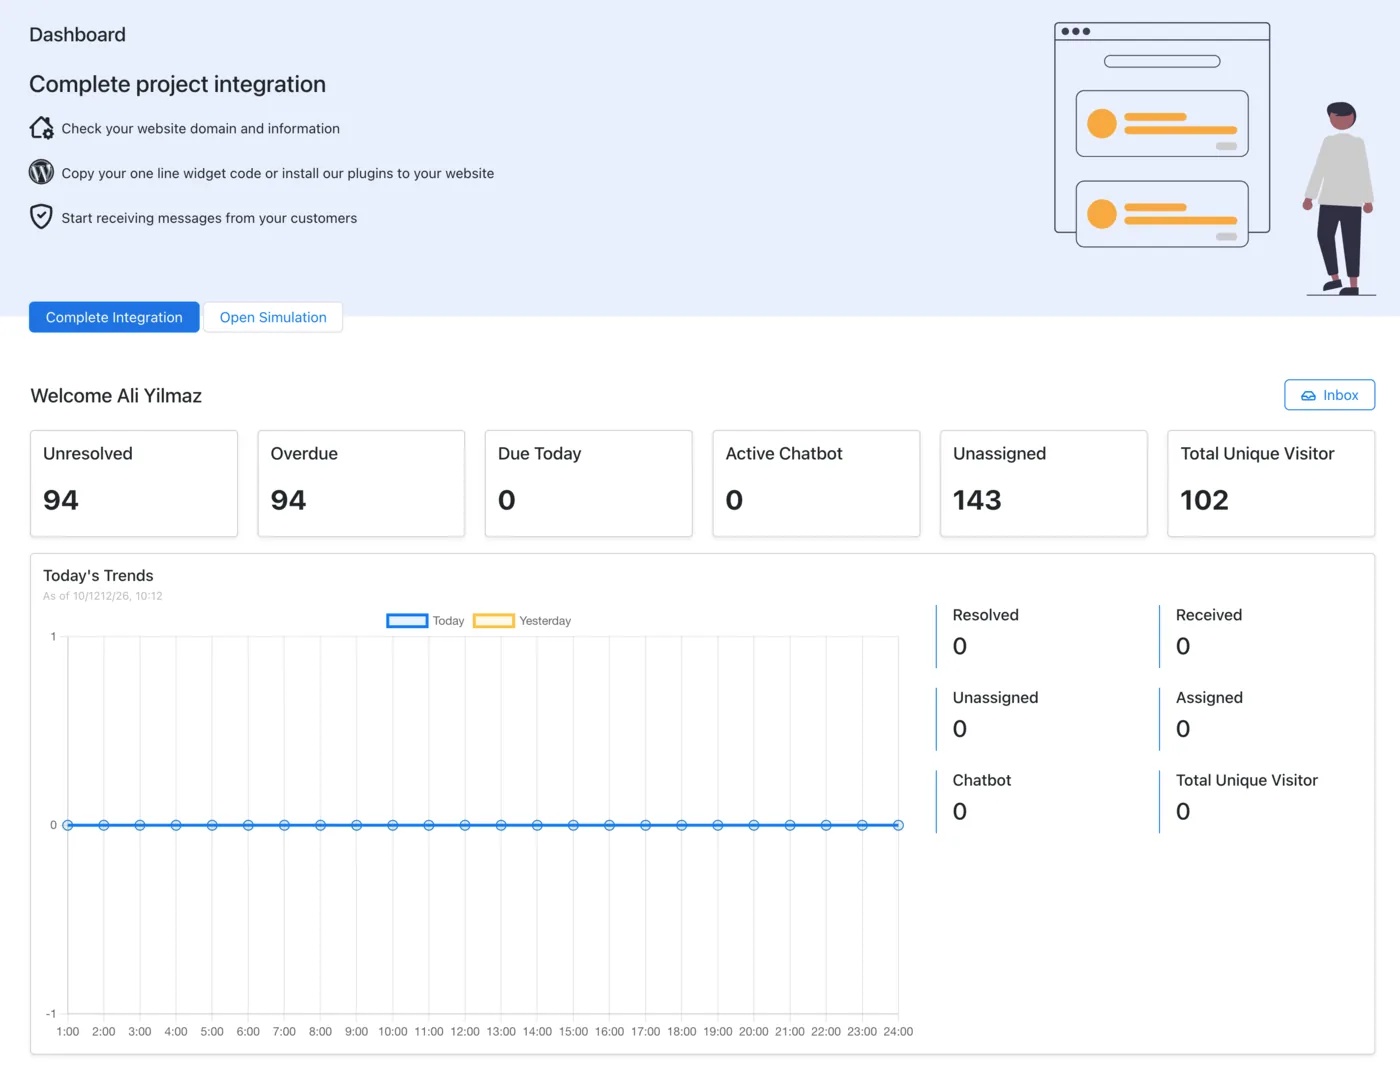1400x1068 pixels.
Task: Click the house-gear domain icon
Action: click(x=41, y=128)
